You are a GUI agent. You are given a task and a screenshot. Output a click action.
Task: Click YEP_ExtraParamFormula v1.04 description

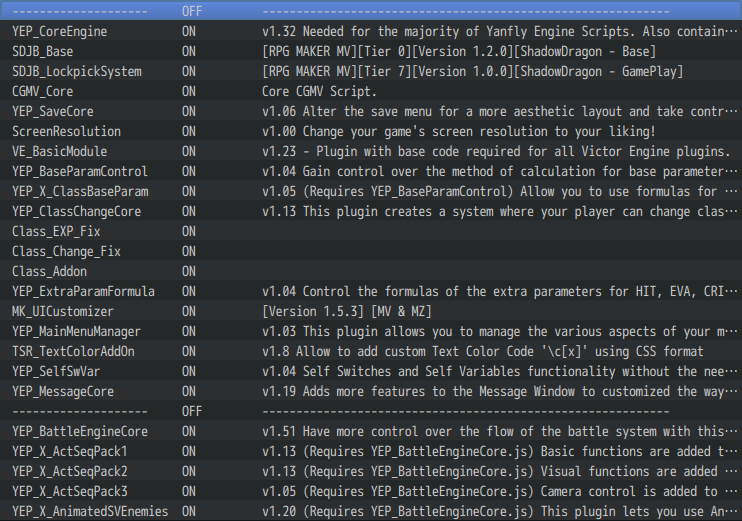500,291
